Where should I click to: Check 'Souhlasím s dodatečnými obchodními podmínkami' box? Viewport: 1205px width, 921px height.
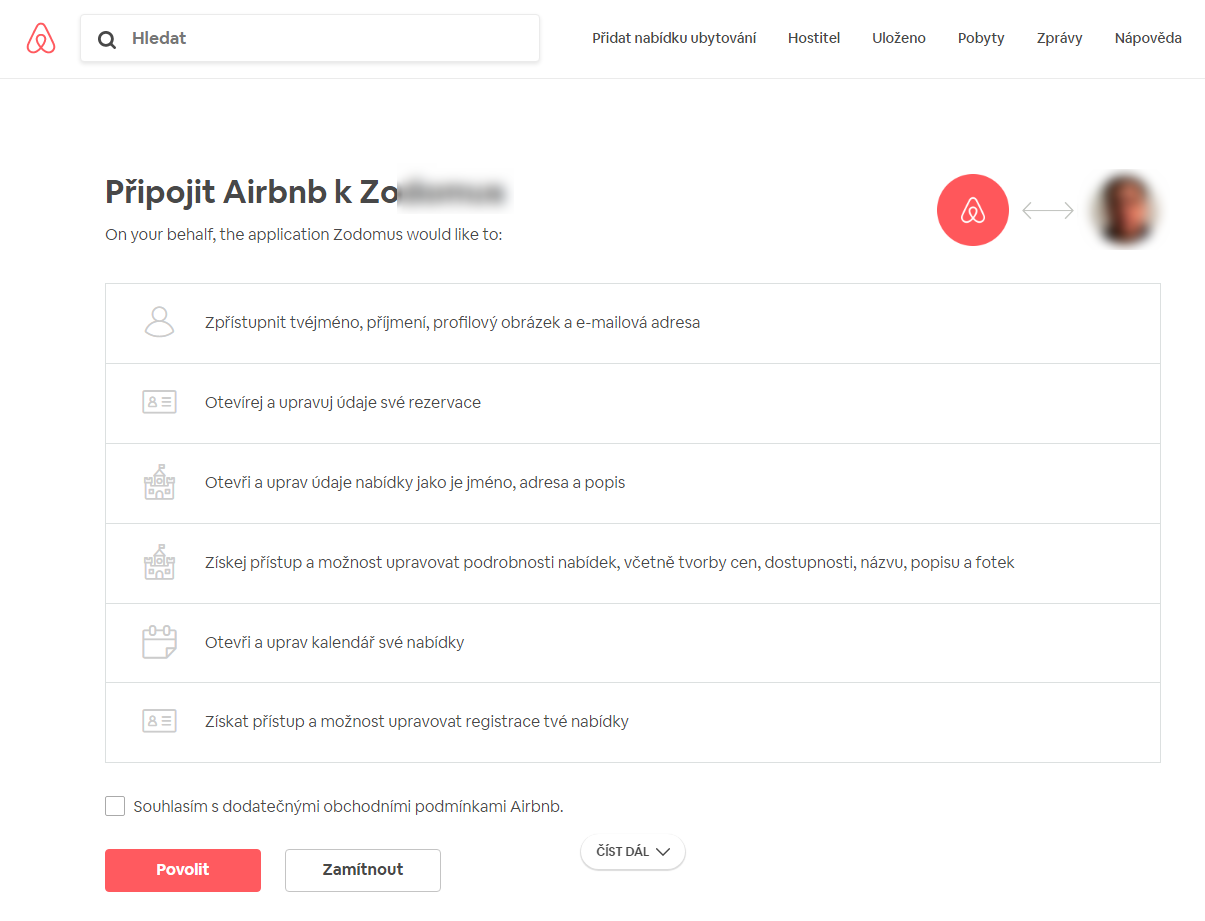(115, 806)
